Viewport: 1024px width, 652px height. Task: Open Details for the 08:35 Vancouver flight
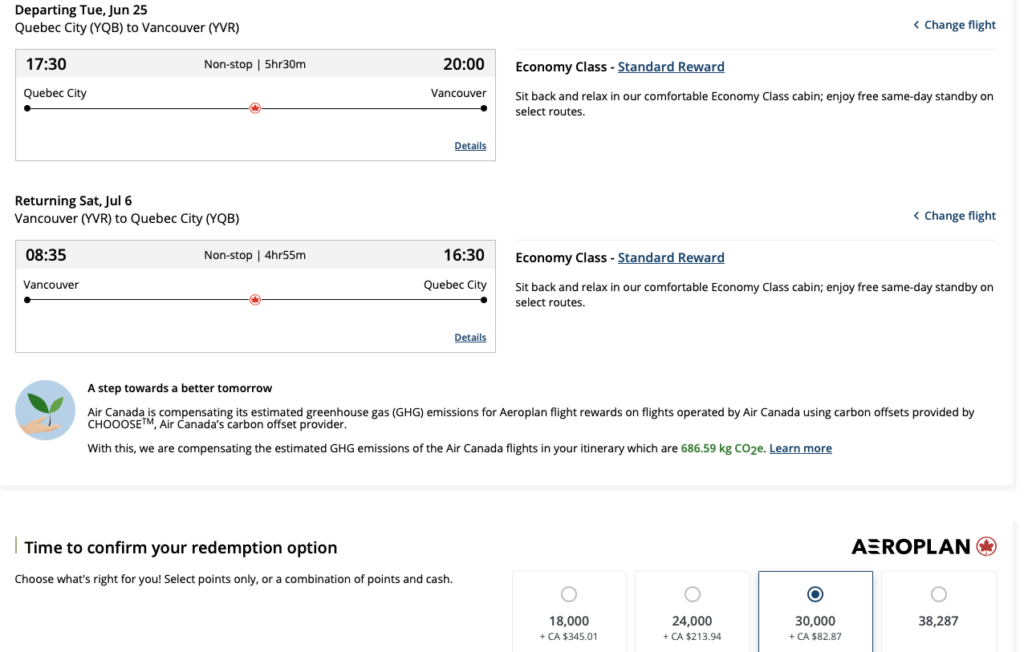(x=470, y=337)
